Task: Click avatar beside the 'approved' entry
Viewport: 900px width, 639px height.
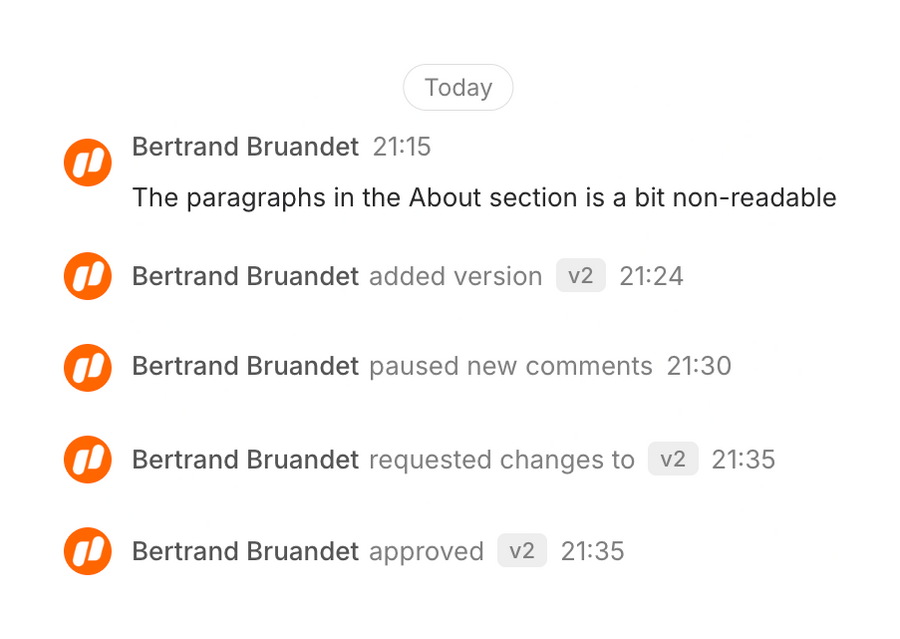Action: pos(88,551)
